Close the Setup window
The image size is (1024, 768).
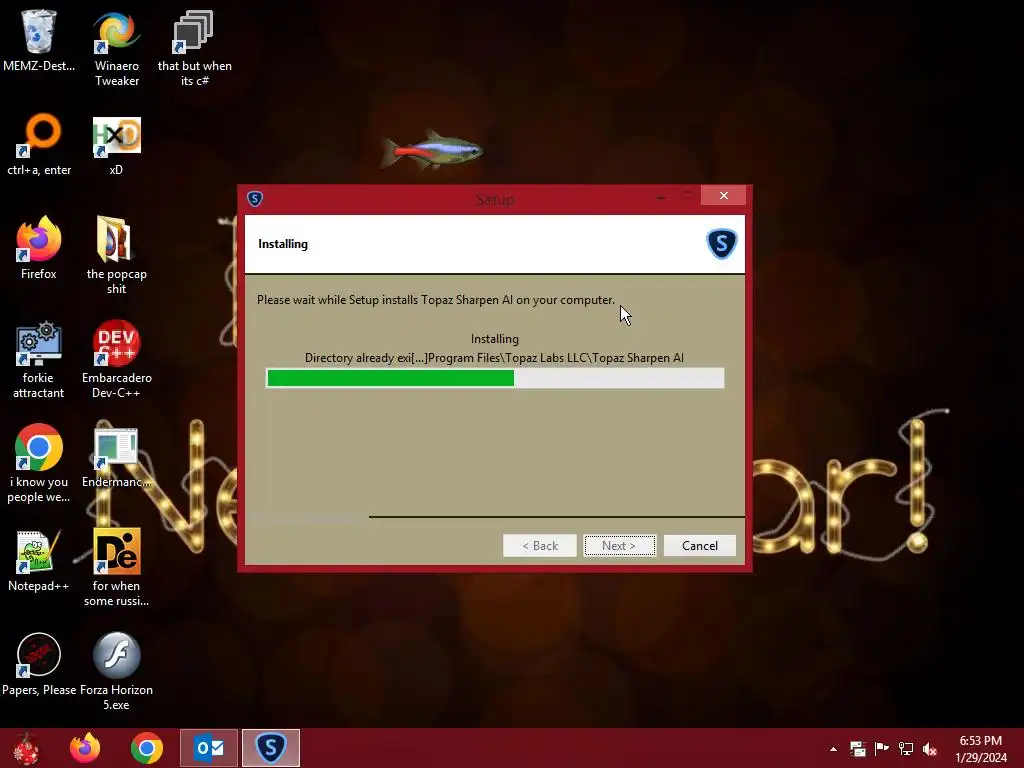click(x=724, y=195)
